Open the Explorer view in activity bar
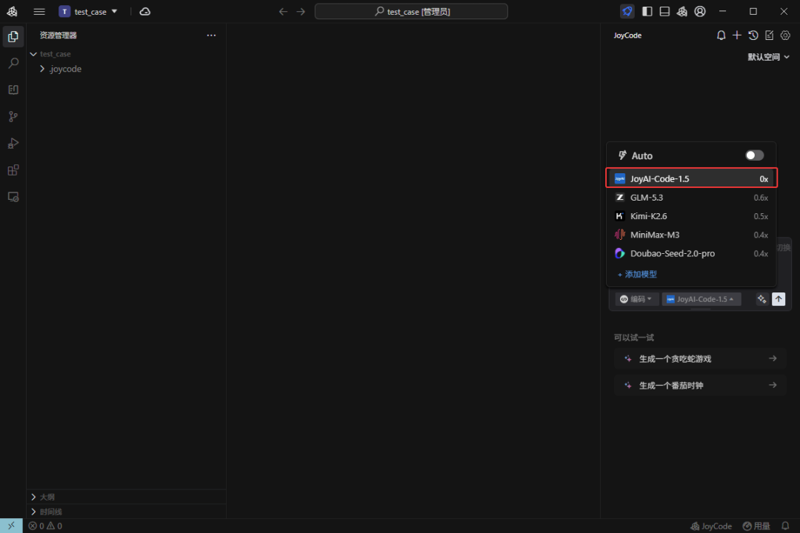The height and width of the screenshot is (533, 800). (x=13, y=37)
